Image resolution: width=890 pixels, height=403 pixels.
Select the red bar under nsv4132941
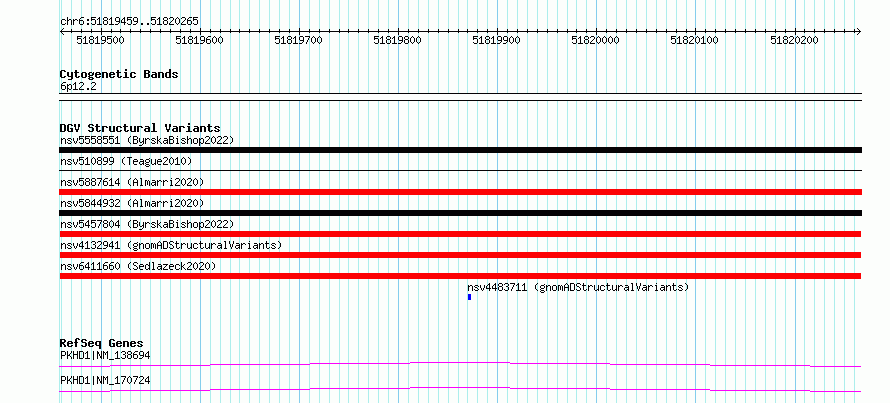[x=460, y=255]
